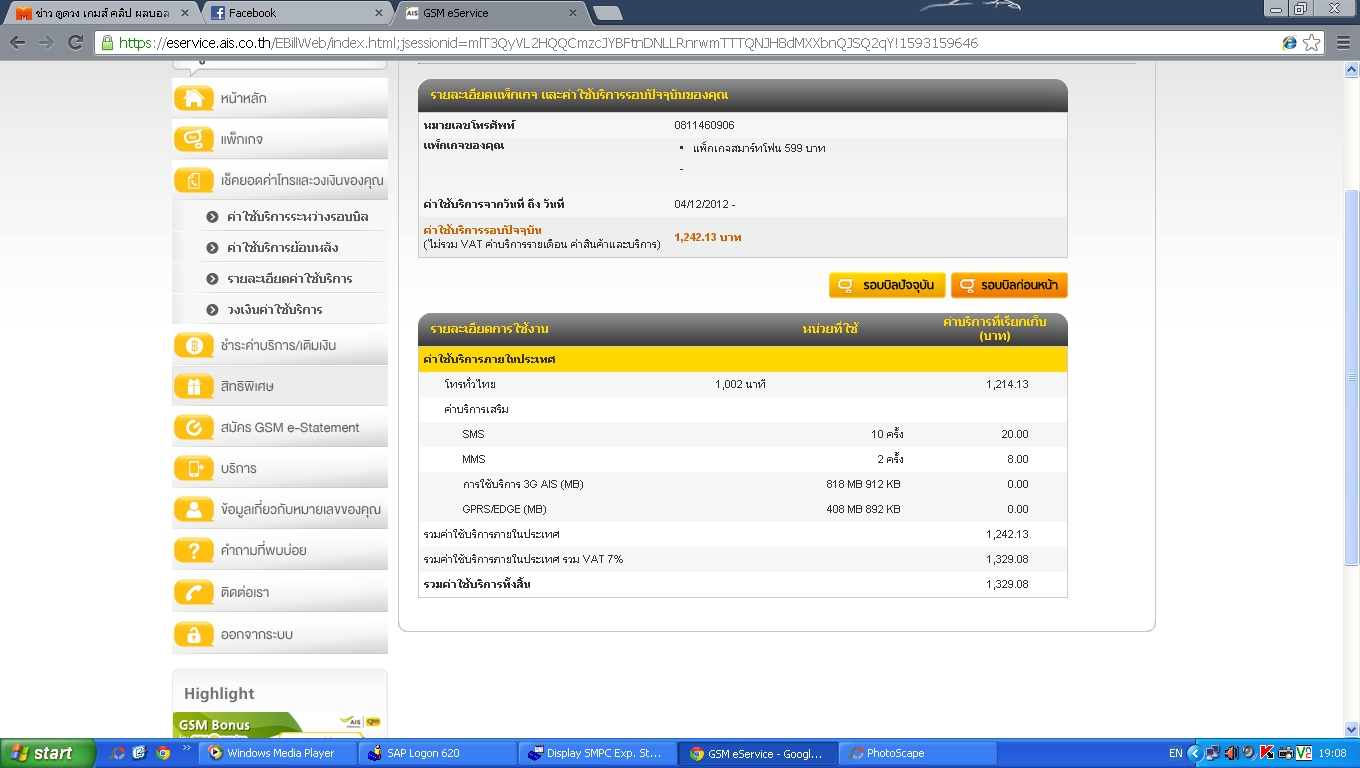1360x768 pixels.
Task: Click the Chrome icon in Quick Launch
Action: 163,753
